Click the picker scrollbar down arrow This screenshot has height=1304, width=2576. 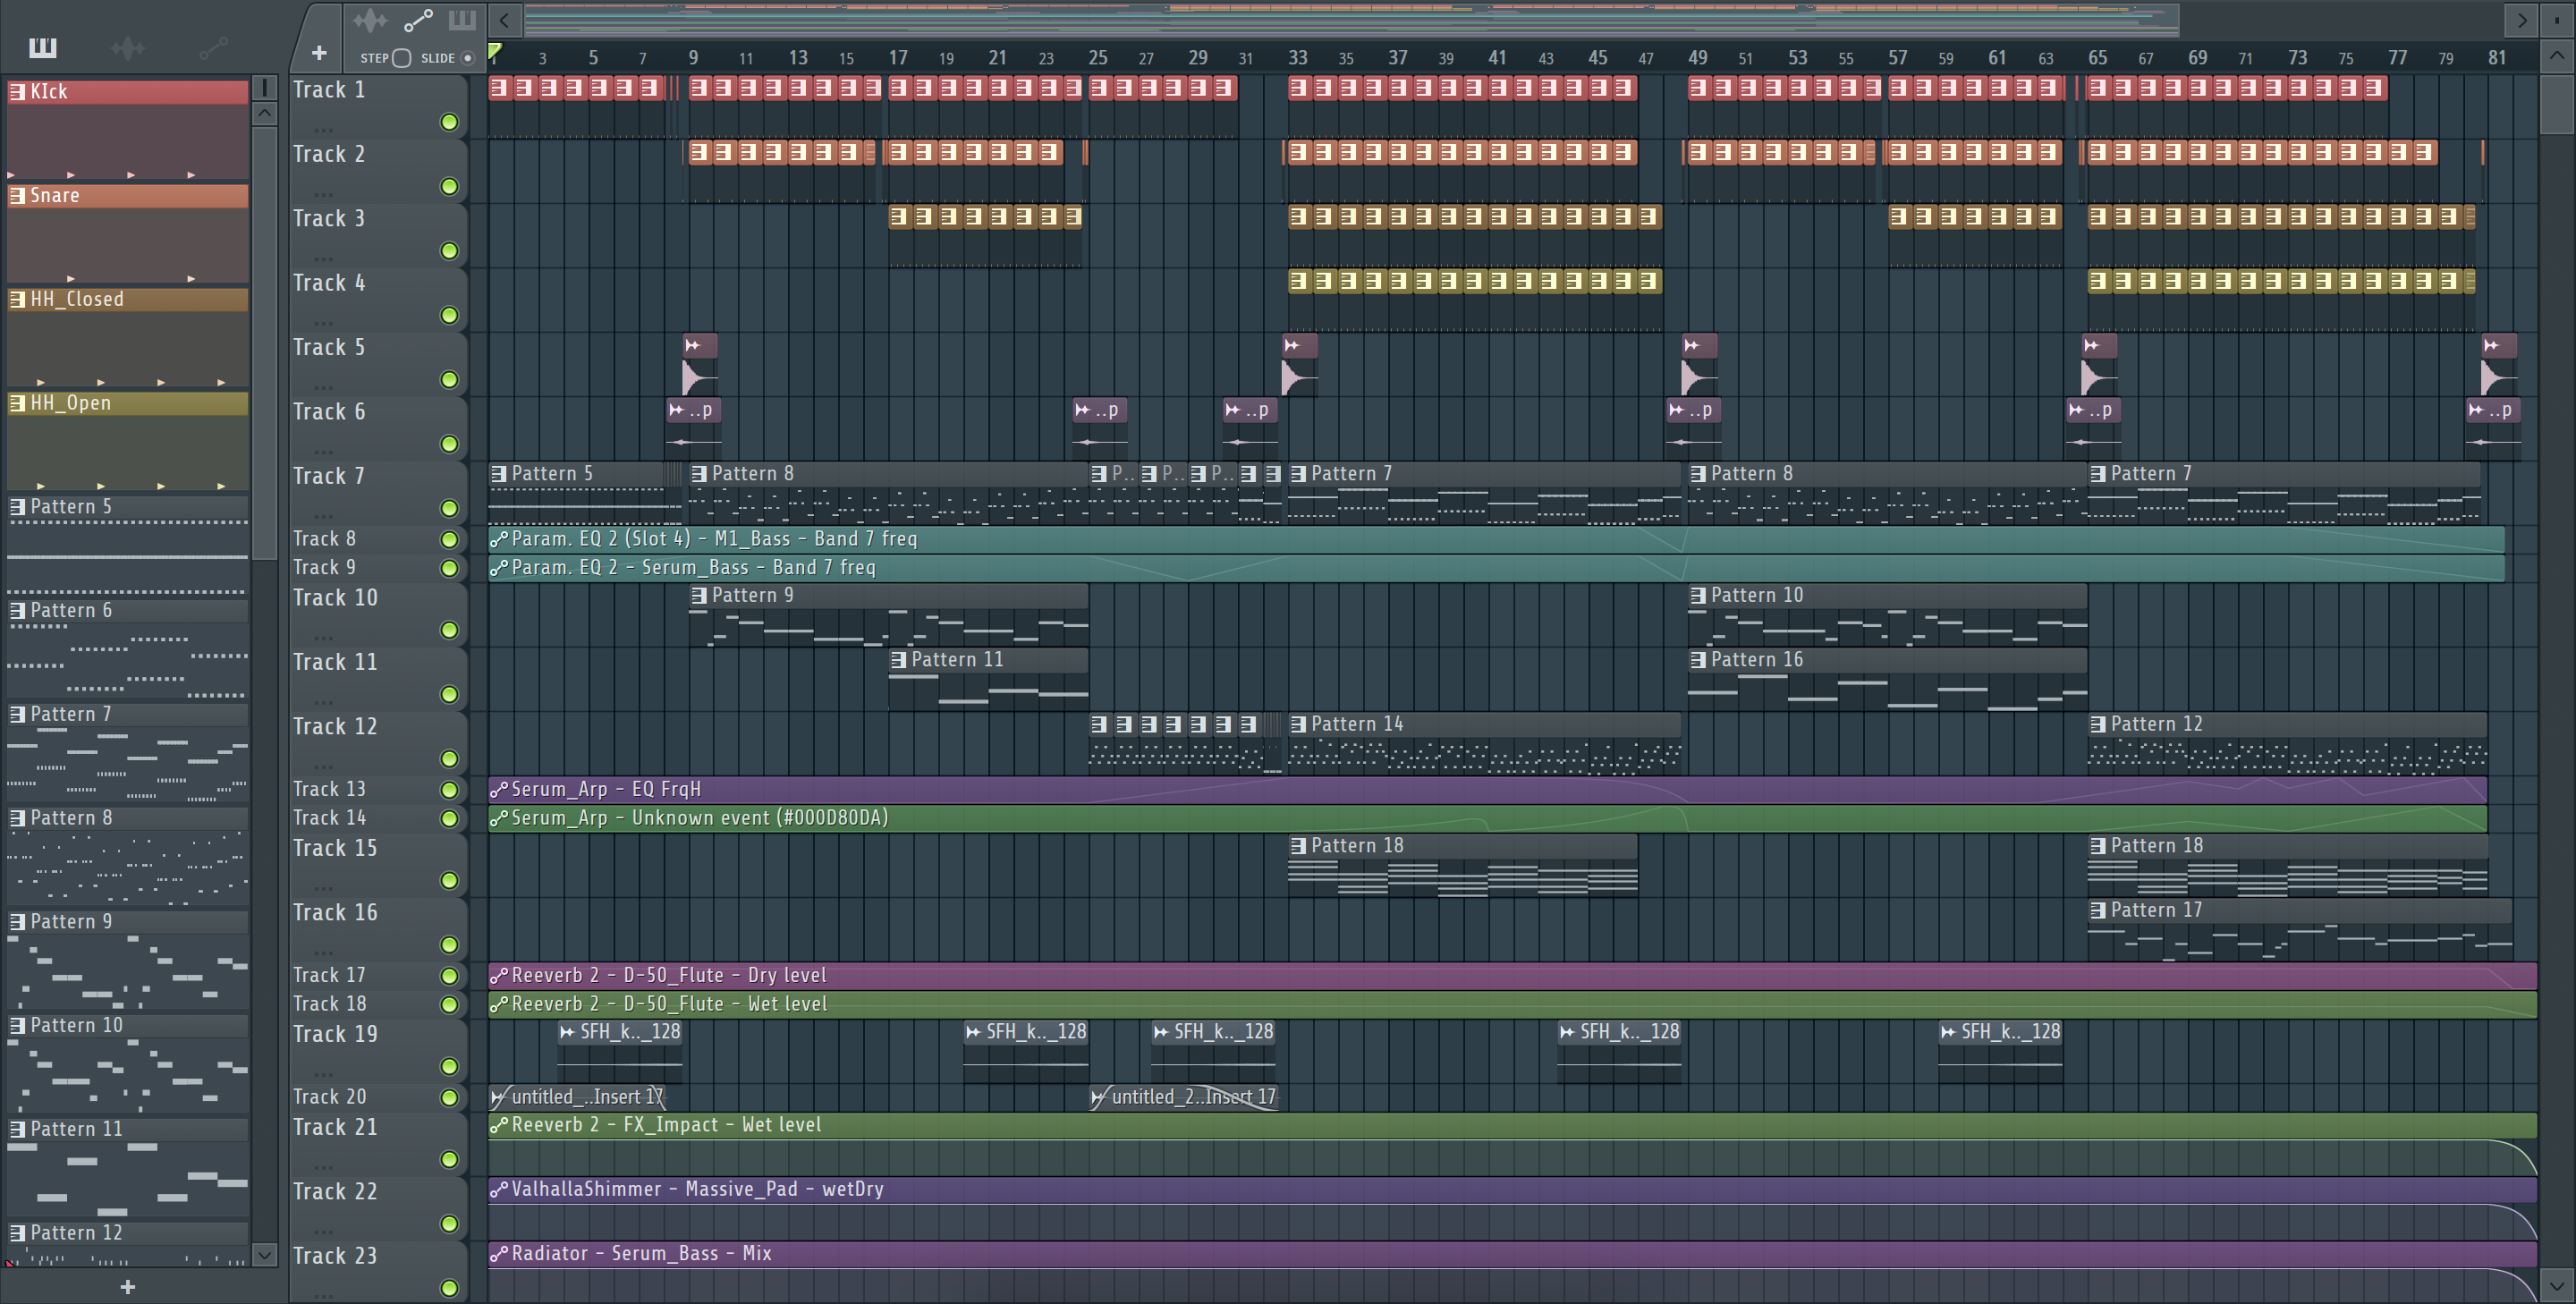click(264, 1254)
